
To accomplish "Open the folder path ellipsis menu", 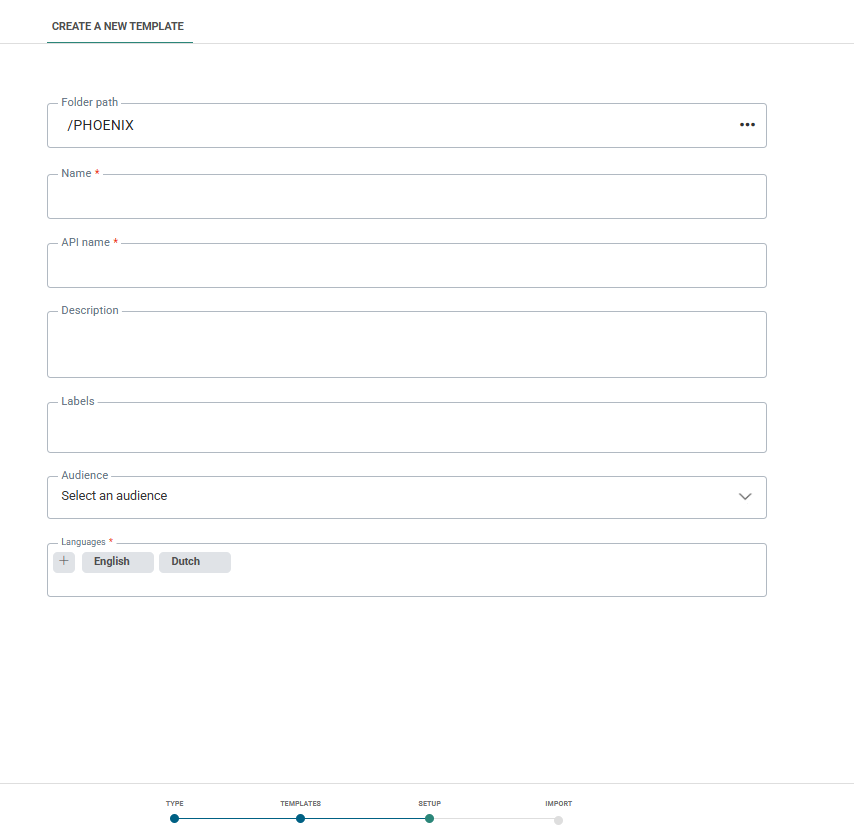I will (x=747, y=125).
